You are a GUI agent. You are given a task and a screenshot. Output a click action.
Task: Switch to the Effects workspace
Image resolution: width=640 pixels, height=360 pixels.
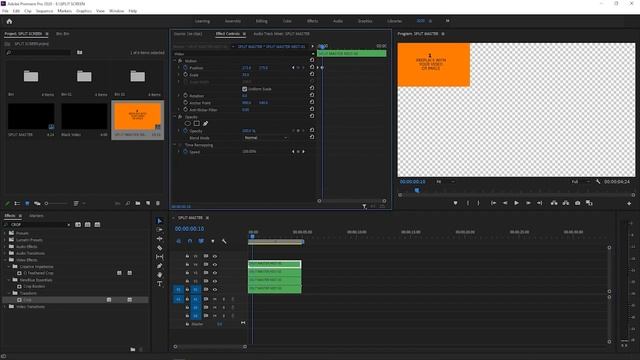point(312,21)
